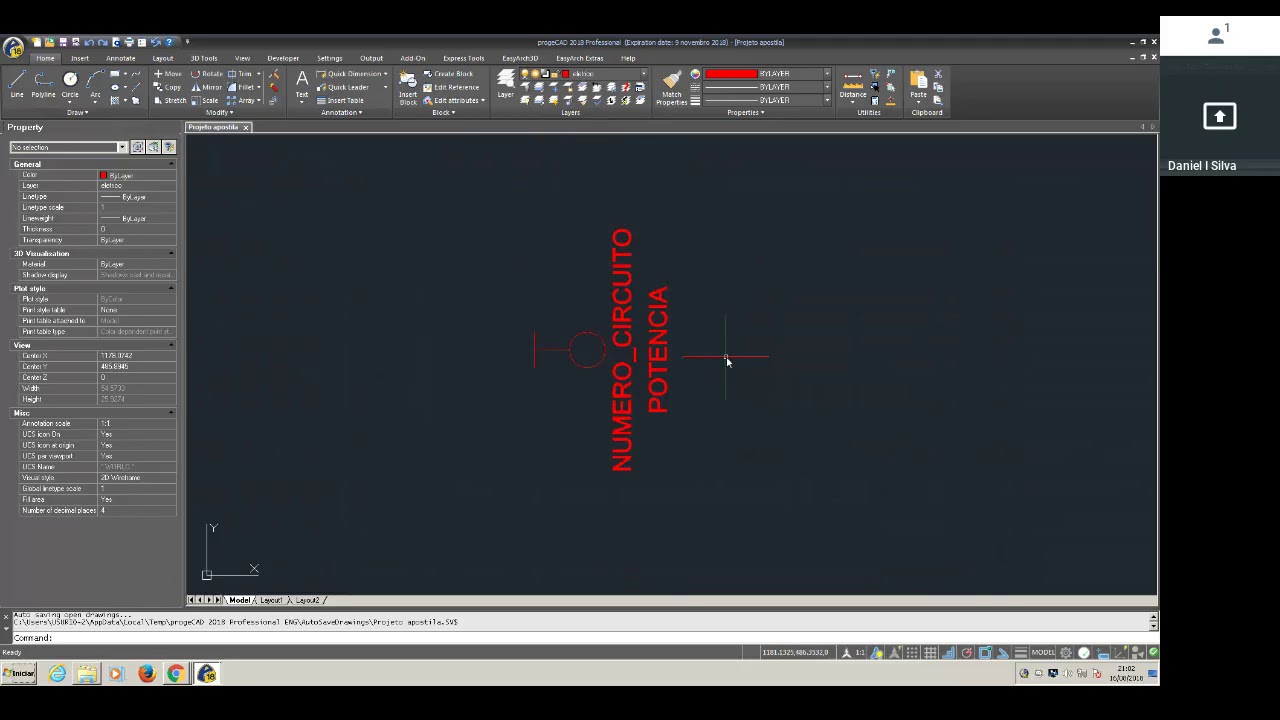
Task: Expand the Modify panel
Action: [x=219, y=112]
